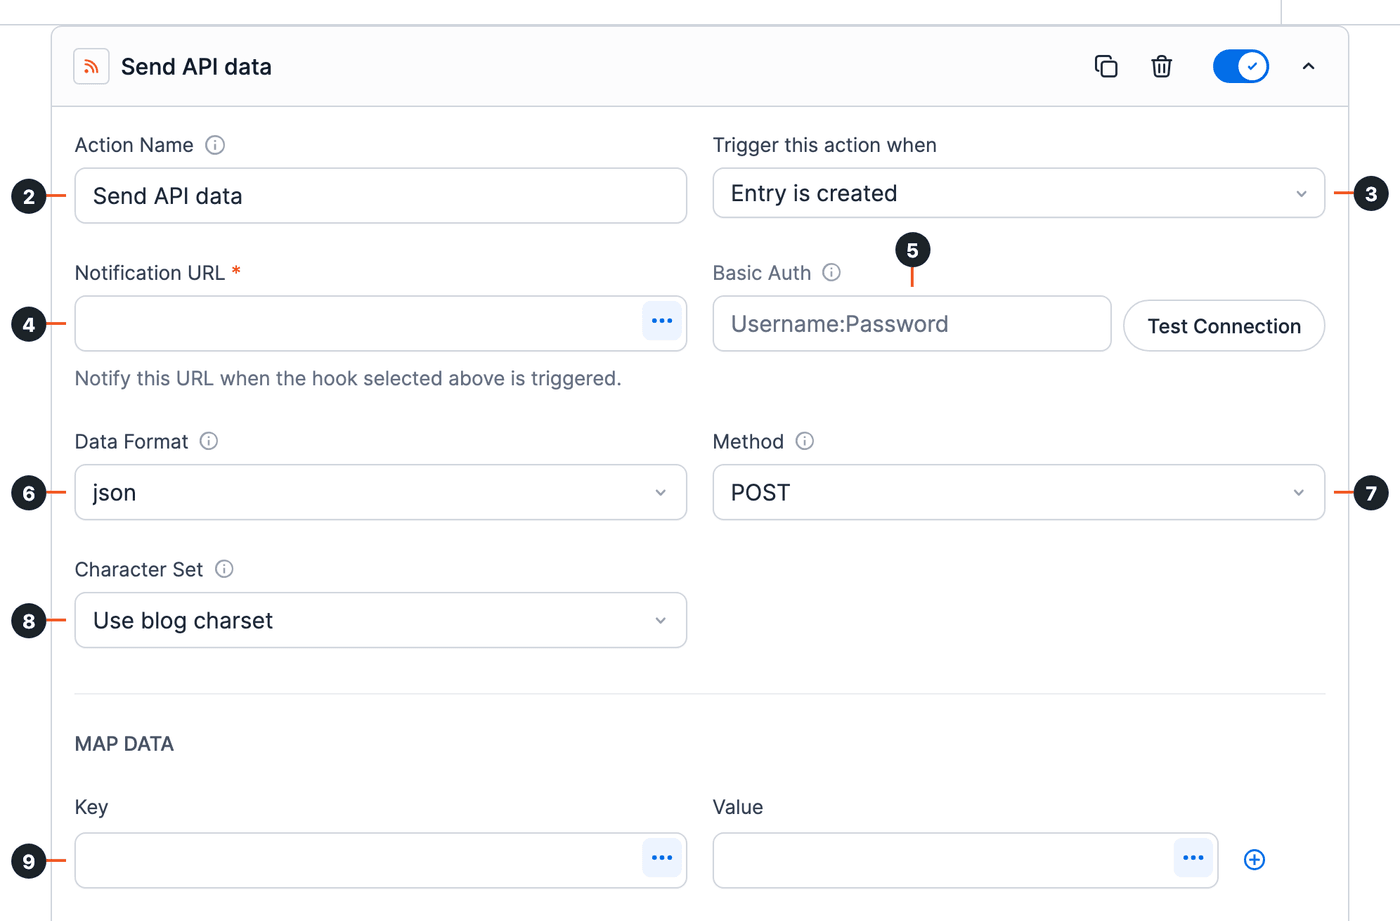Click info icon beside Basic Auth
Screen dimensions: 1400x921
point(831,272)
